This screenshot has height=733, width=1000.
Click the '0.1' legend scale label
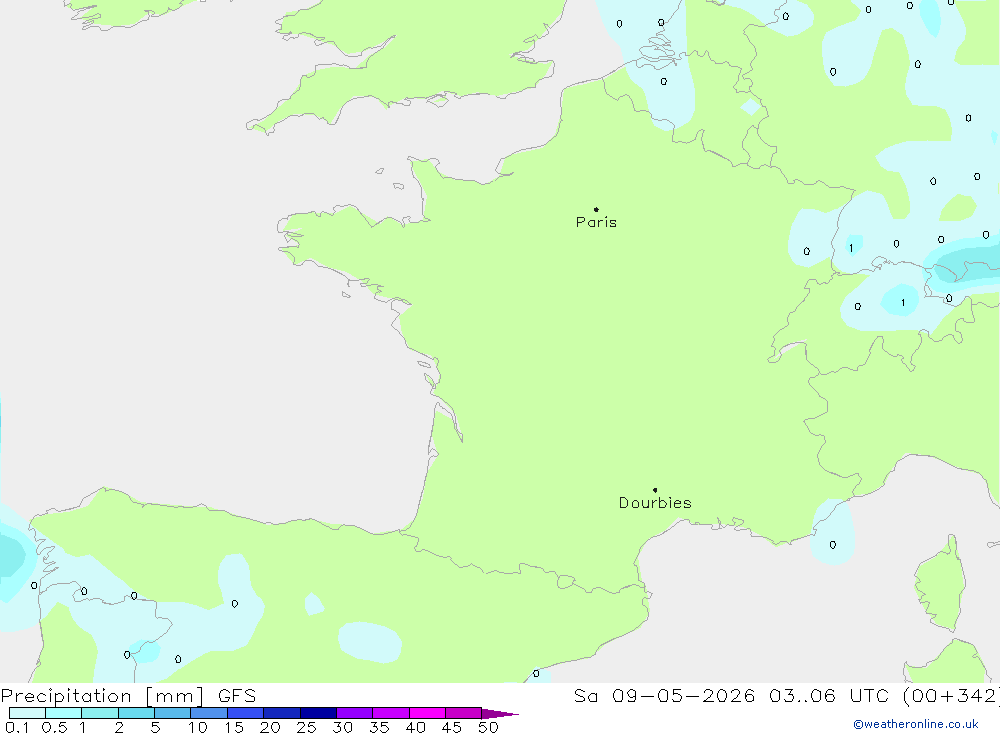click(17, 727)
